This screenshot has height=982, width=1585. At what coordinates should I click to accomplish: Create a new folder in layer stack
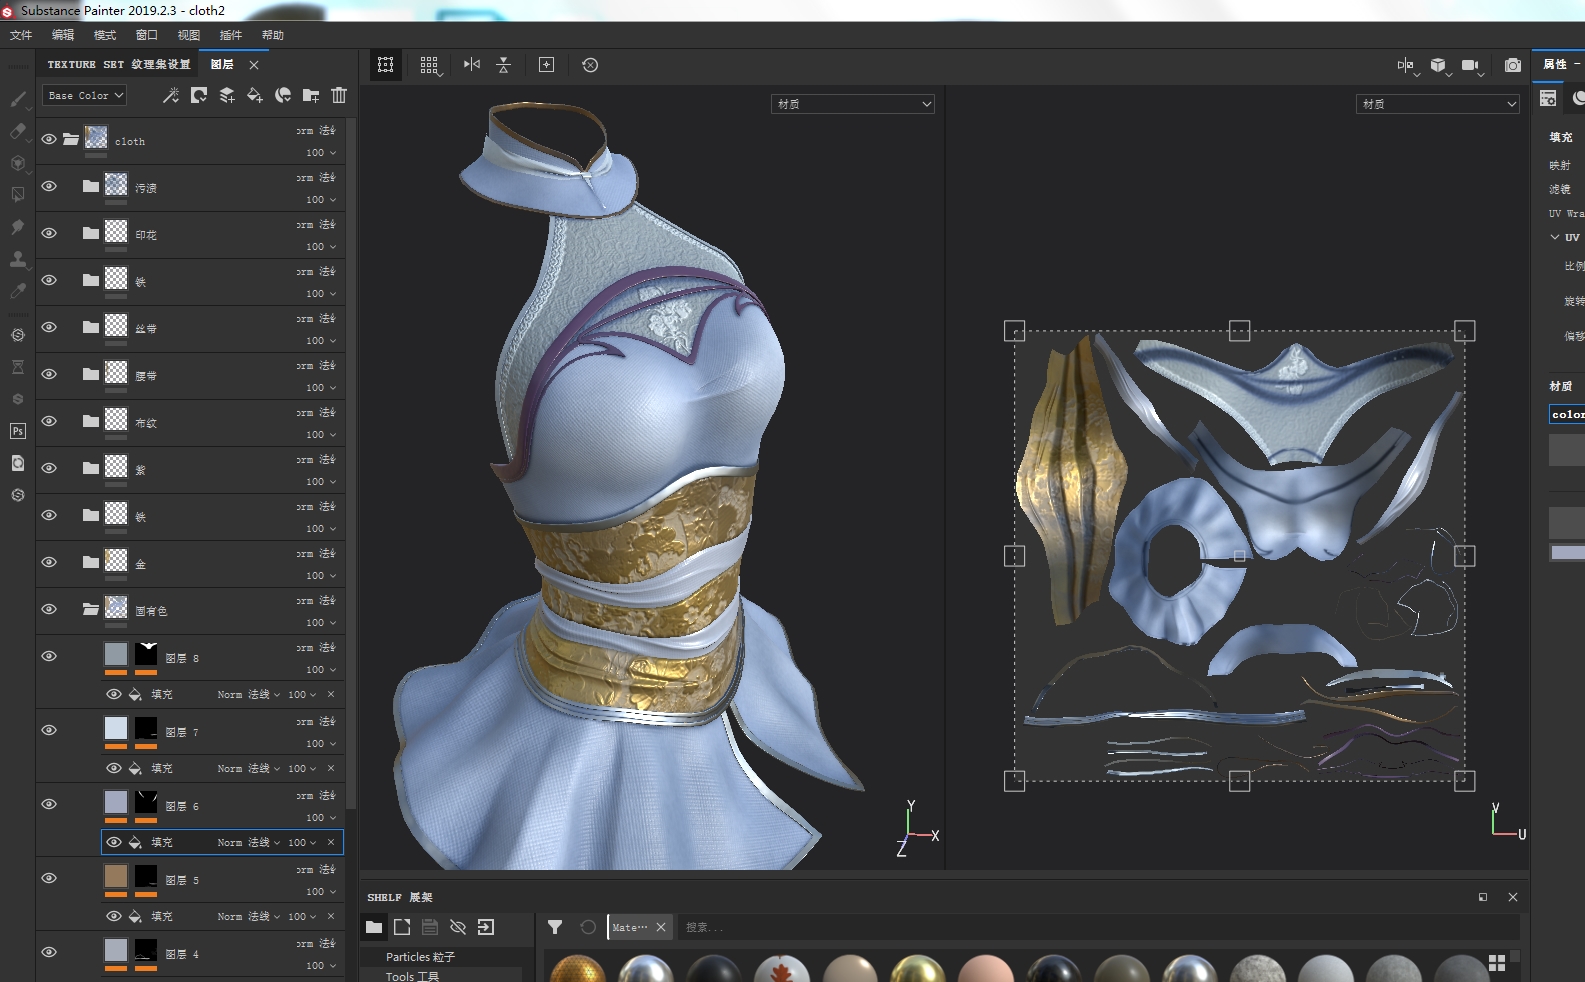tap(311, 95)
